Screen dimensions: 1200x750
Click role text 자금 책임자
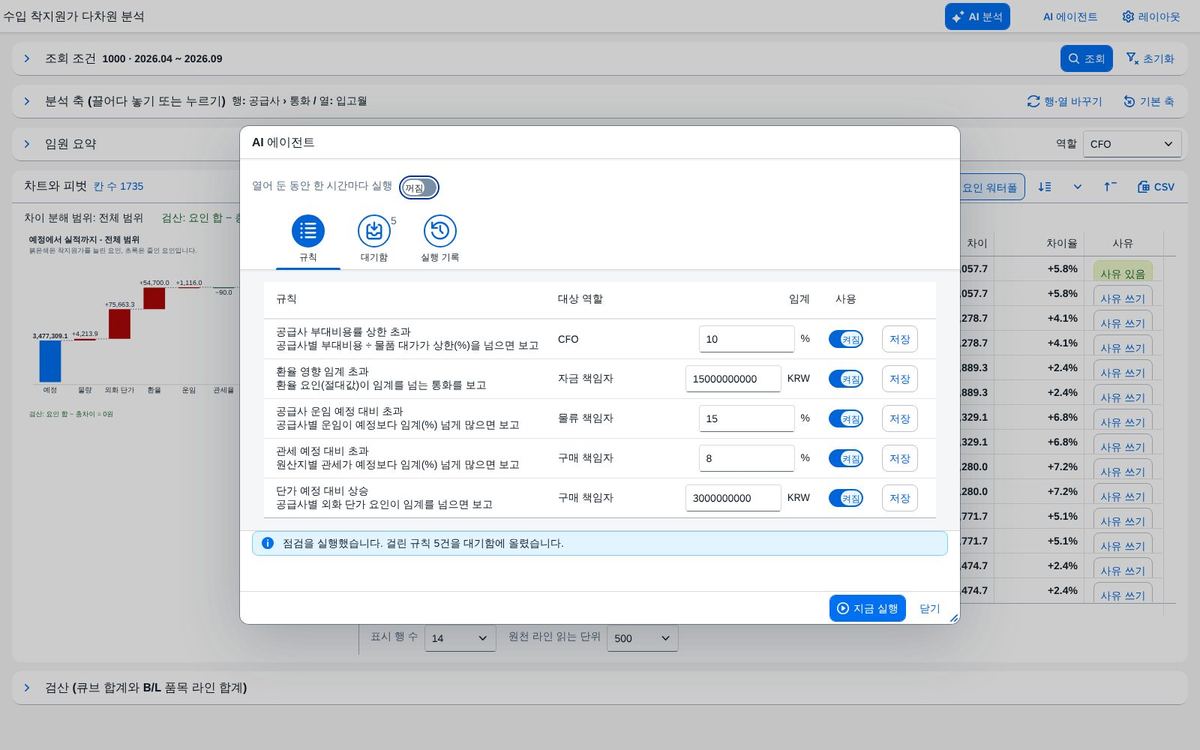[x=585, y=378]
